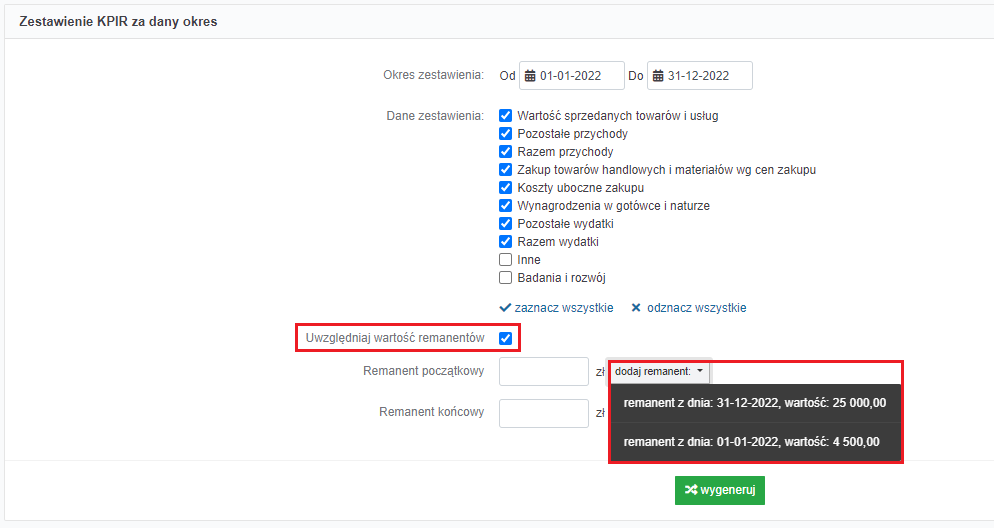Focus the Remanent początkowy input field
The width and height of the screenshot is (994, 528).
coord(544,371)
